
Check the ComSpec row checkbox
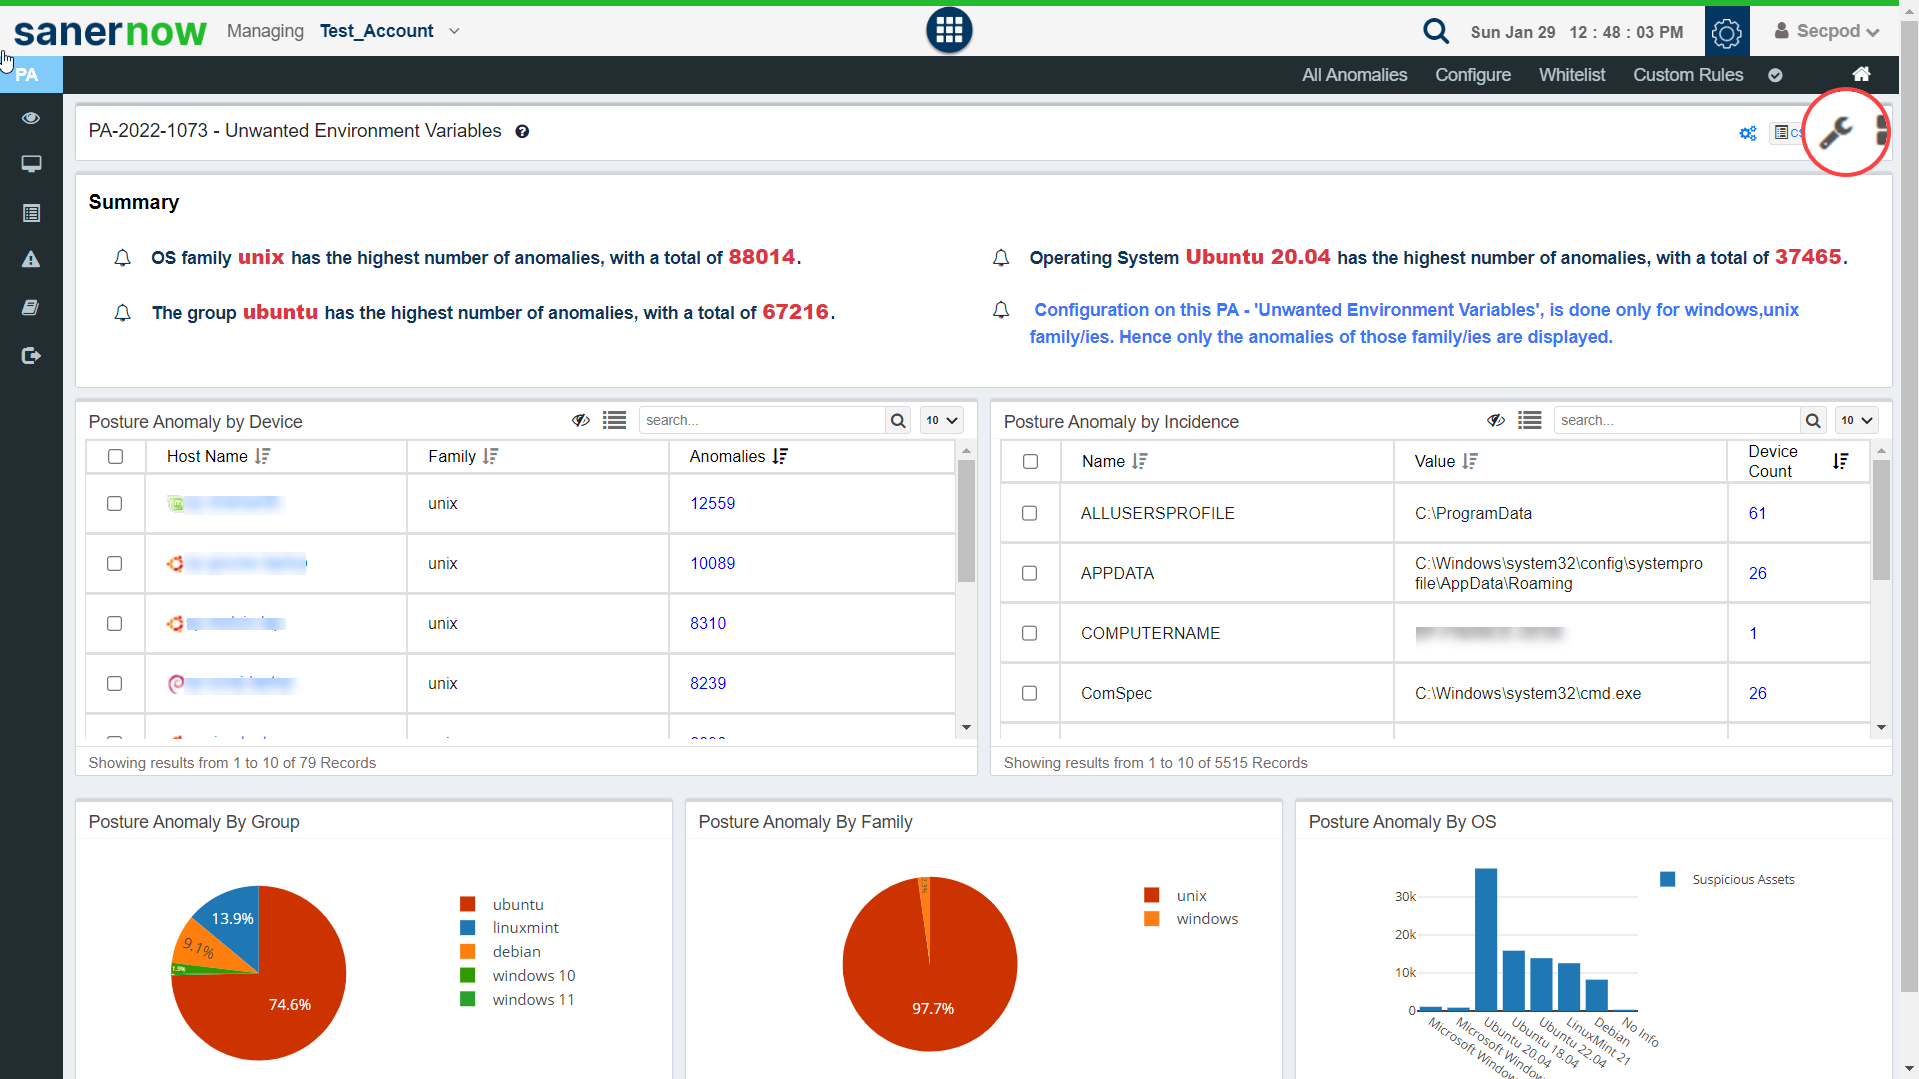click(1029, 693)
